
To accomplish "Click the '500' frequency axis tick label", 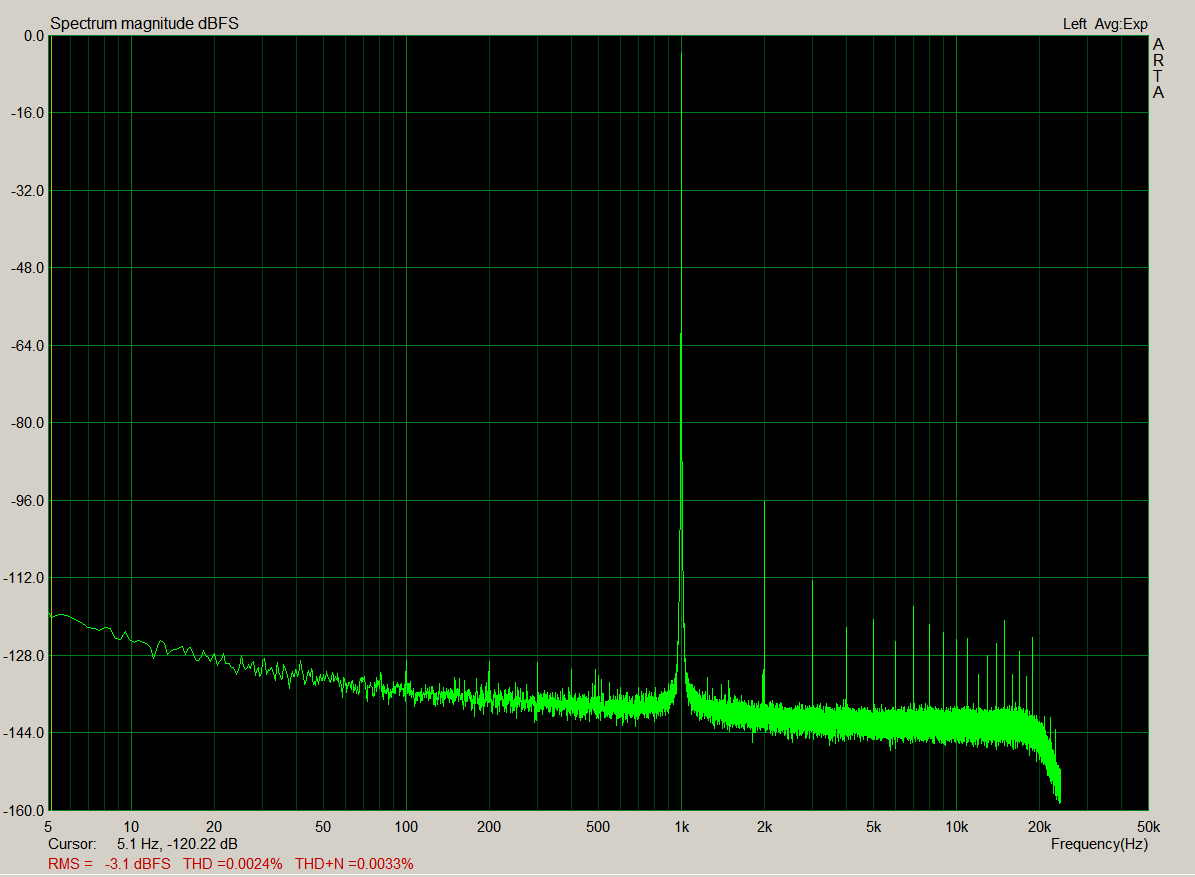I will tap(598, 827).
